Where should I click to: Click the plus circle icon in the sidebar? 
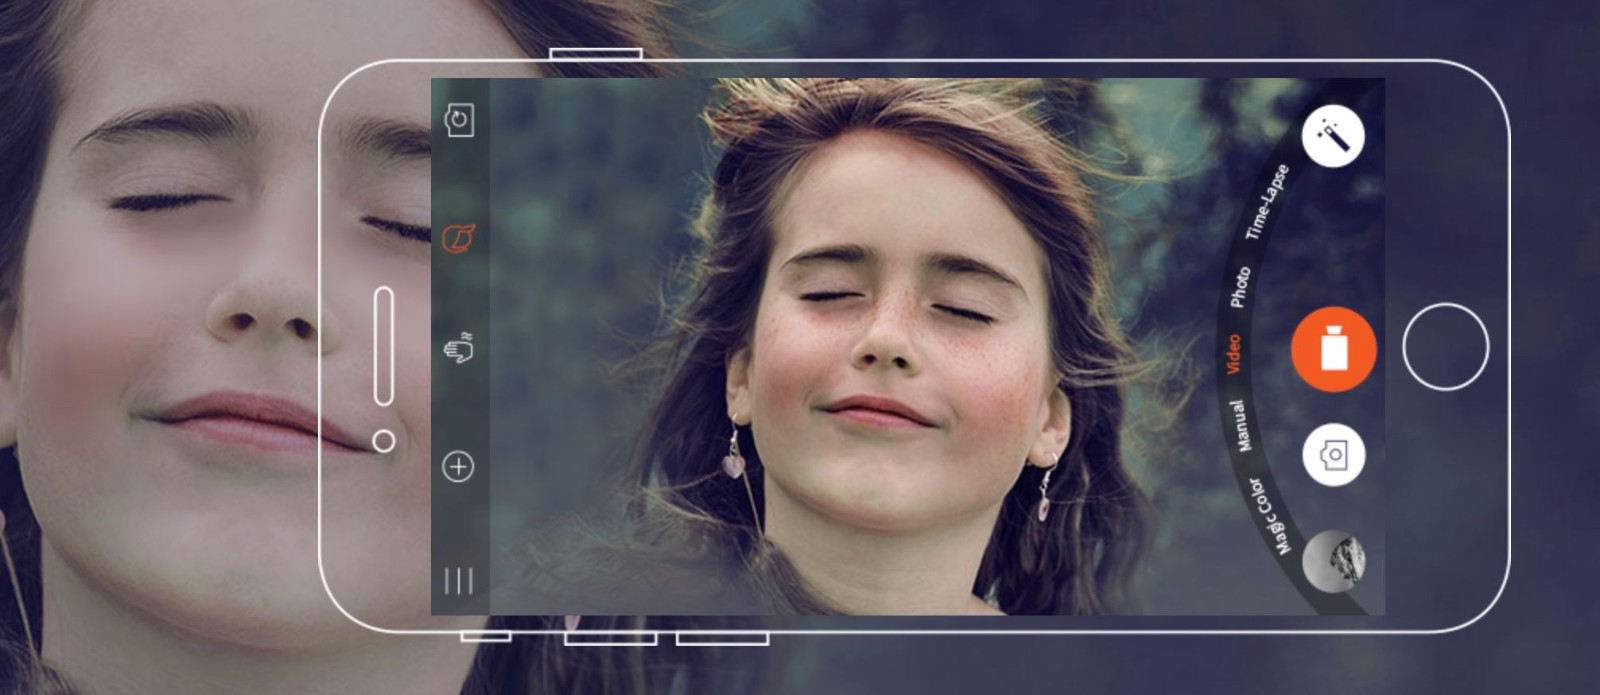click(458, 466)
